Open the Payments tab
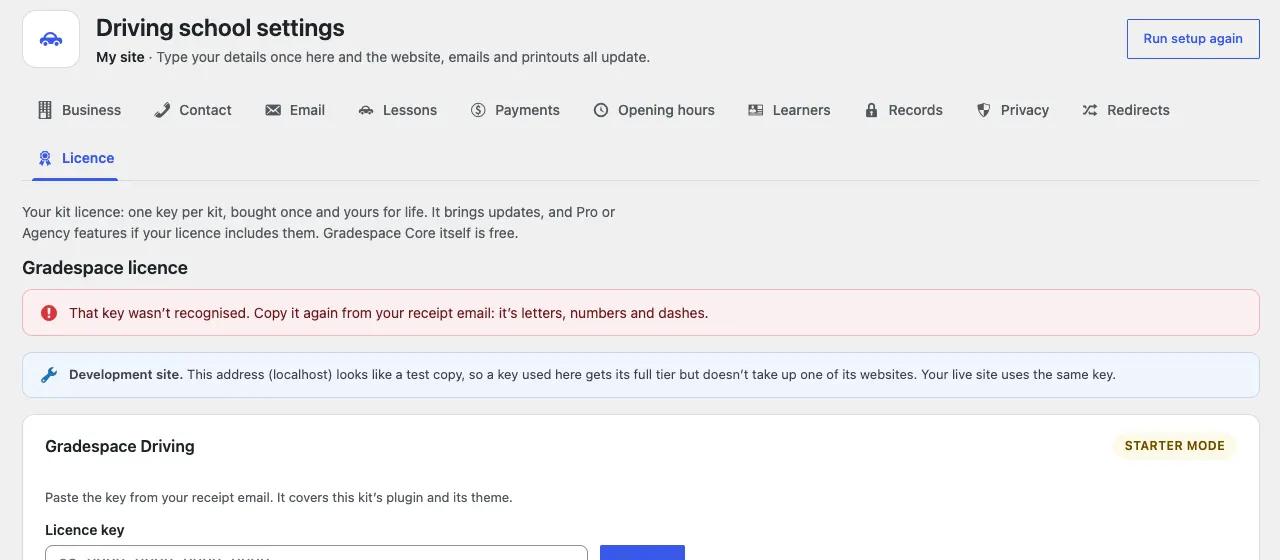 515,110
